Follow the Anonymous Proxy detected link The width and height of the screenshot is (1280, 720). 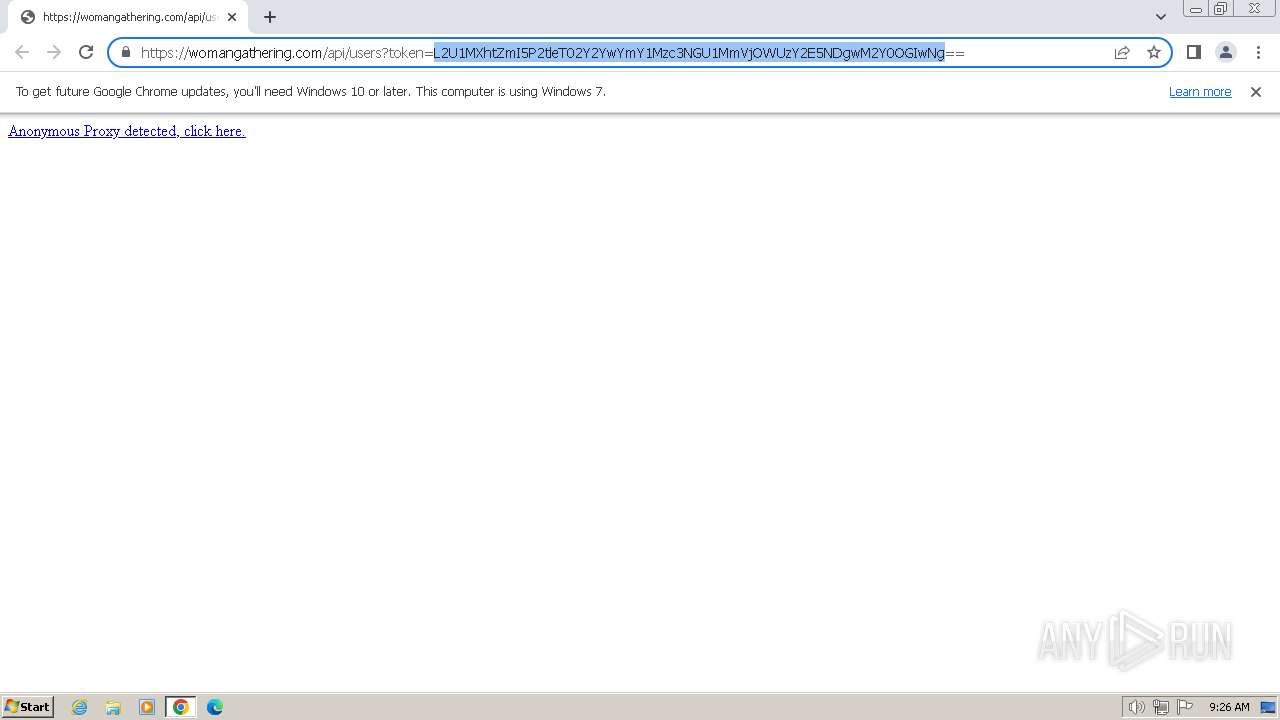[x=127, y=131]
